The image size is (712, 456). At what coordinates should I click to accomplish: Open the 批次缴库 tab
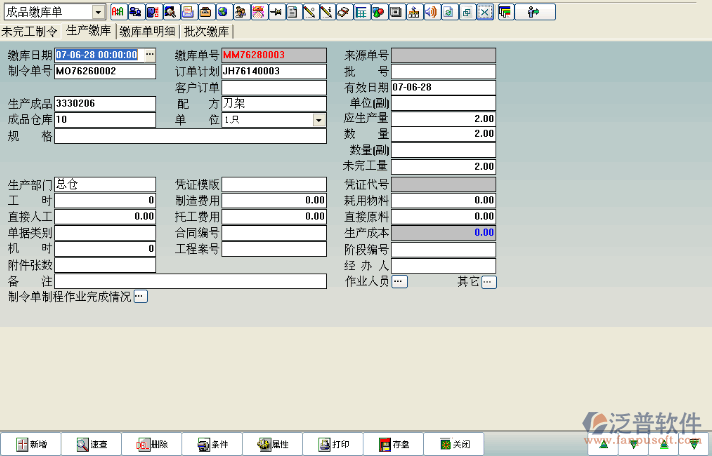pos(207,31)
